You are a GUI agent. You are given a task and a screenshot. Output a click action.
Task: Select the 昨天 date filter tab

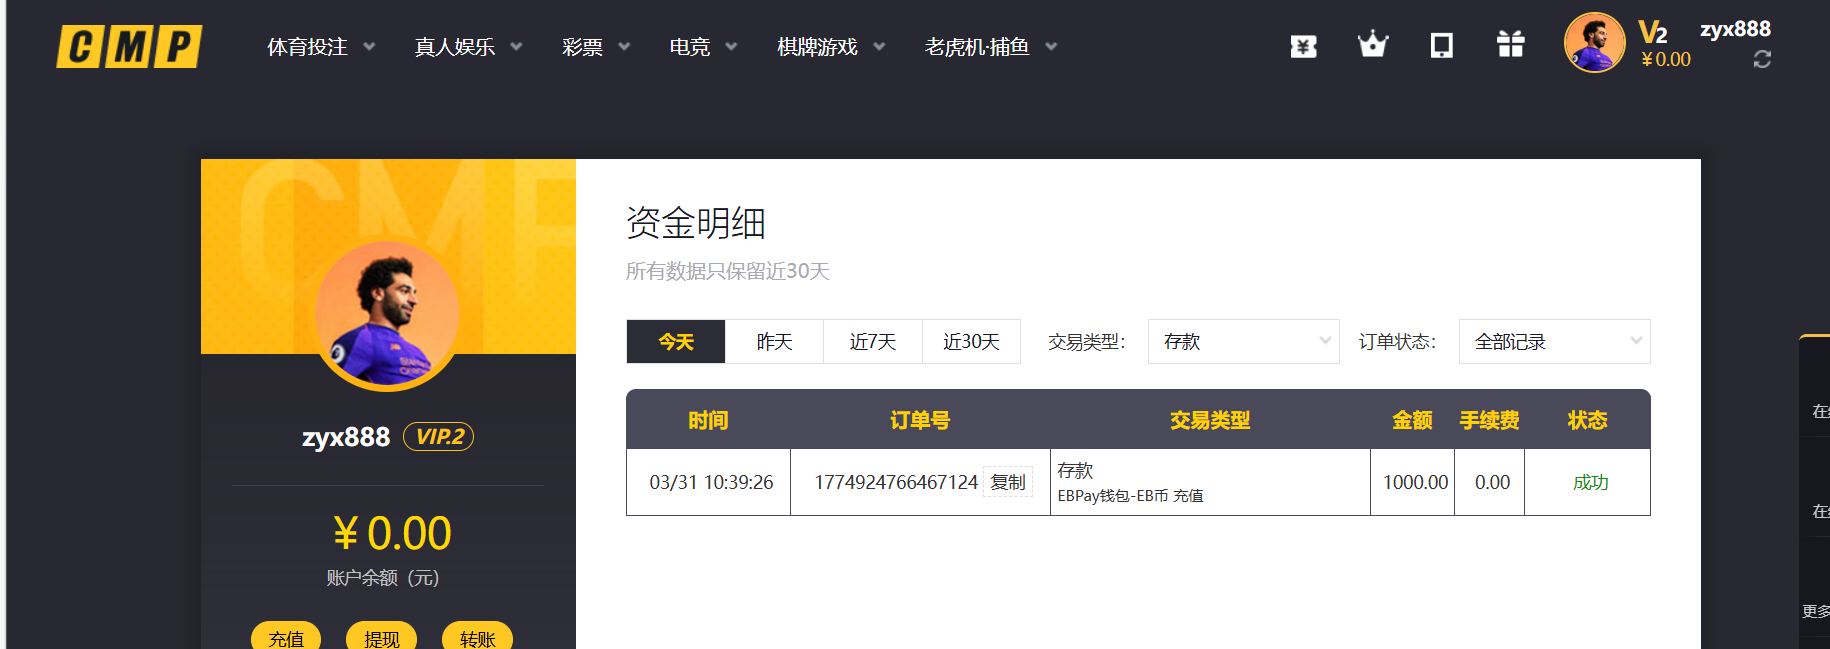pos(774,342)
